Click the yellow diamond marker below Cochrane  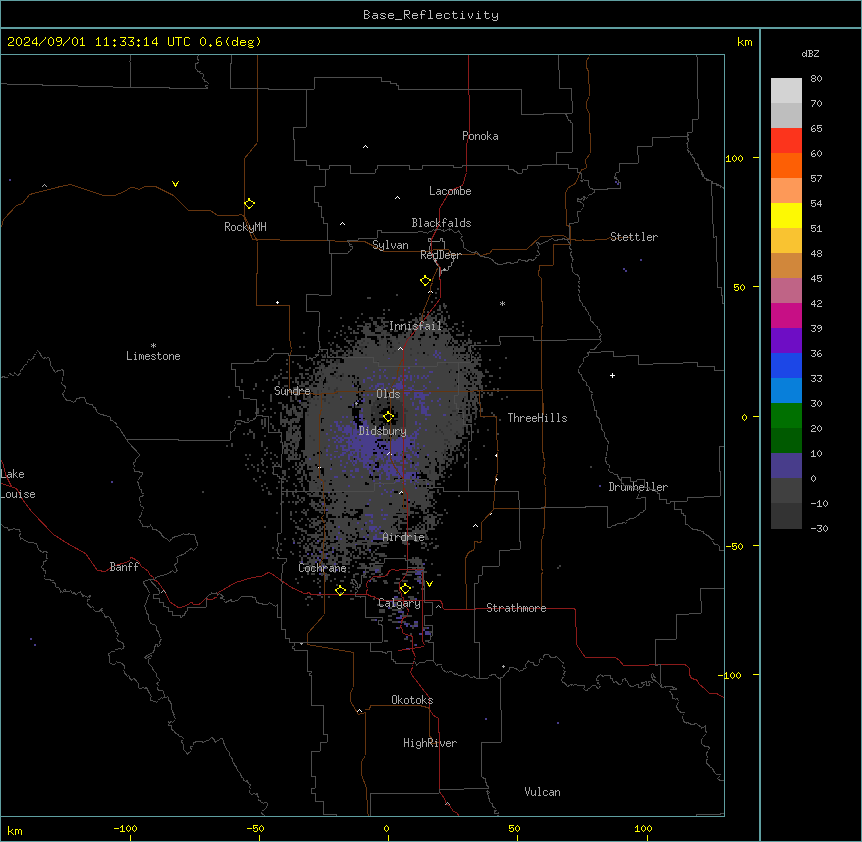point(340,591)
